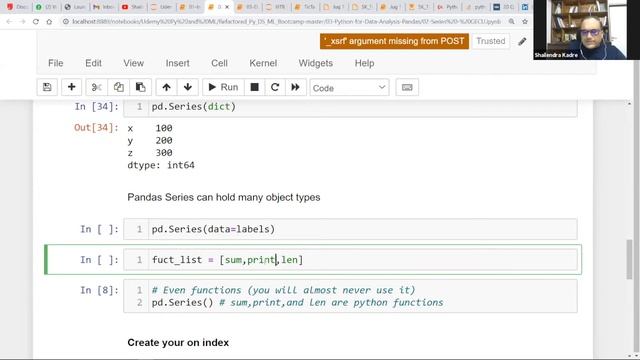Screen dimensions: 640x360
Task: Insert a cell below with the plus icon
Action: tap(71, 87)
